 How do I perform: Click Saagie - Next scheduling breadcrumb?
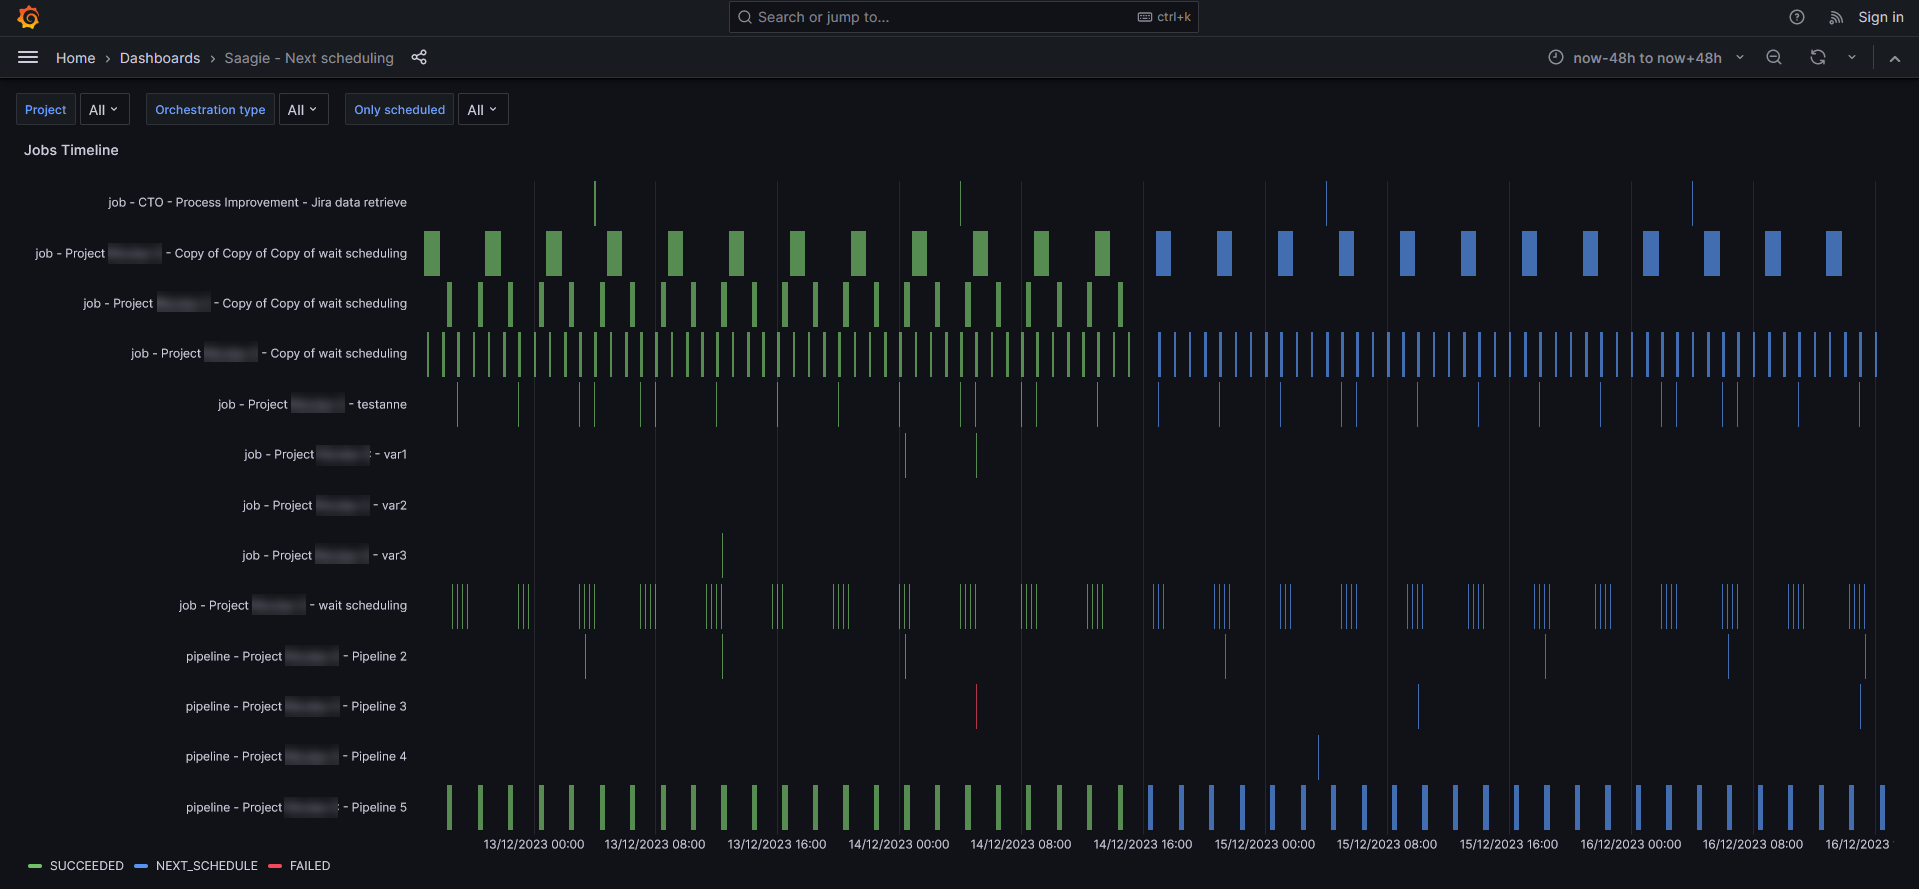coord(309,58)
